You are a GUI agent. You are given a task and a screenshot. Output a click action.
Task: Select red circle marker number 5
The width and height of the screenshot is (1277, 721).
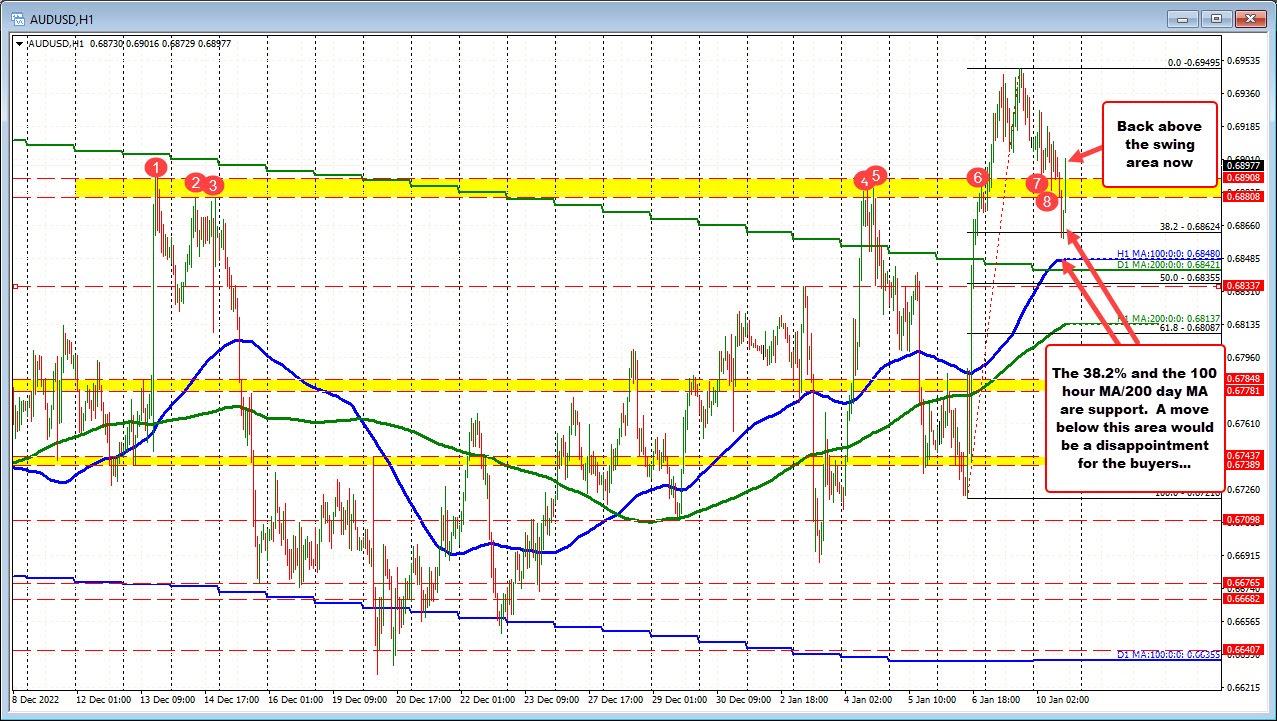[877, 175]
